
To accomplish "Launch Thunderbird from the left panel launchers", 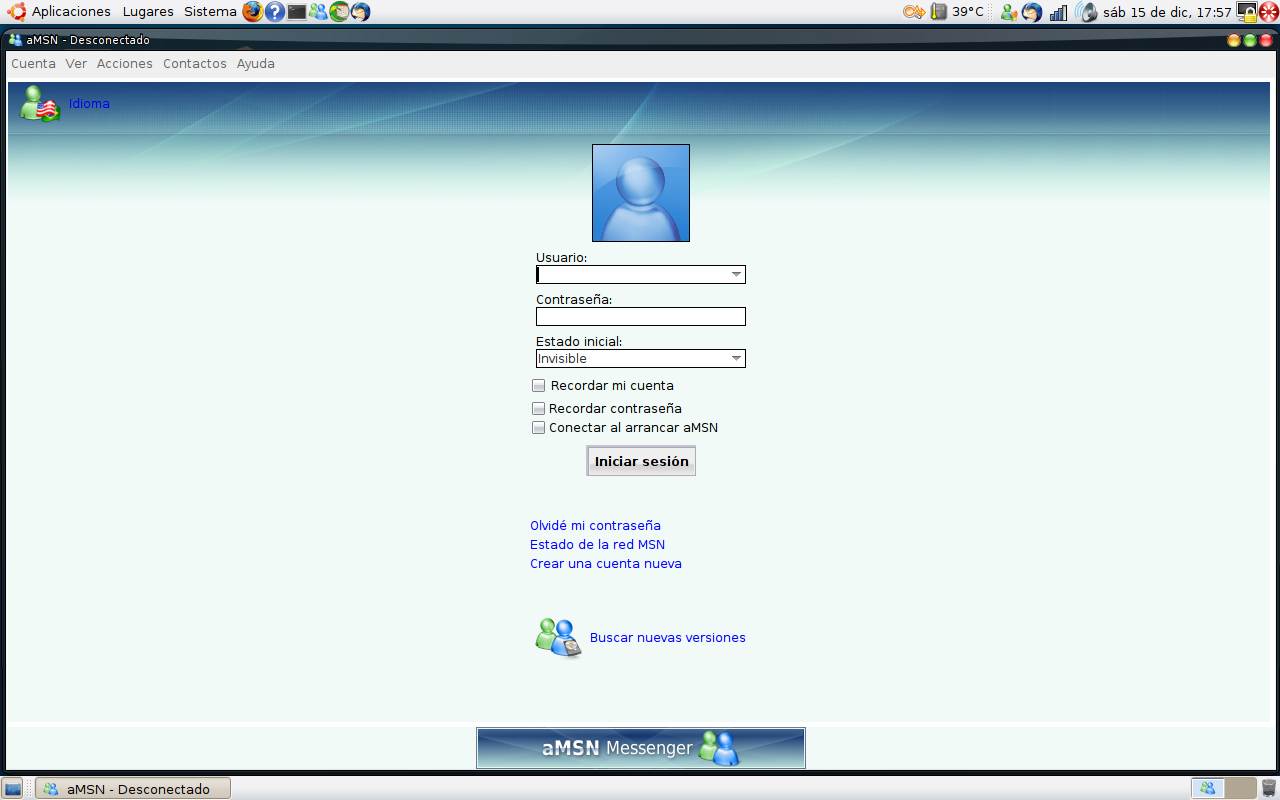I will point(360,12).
